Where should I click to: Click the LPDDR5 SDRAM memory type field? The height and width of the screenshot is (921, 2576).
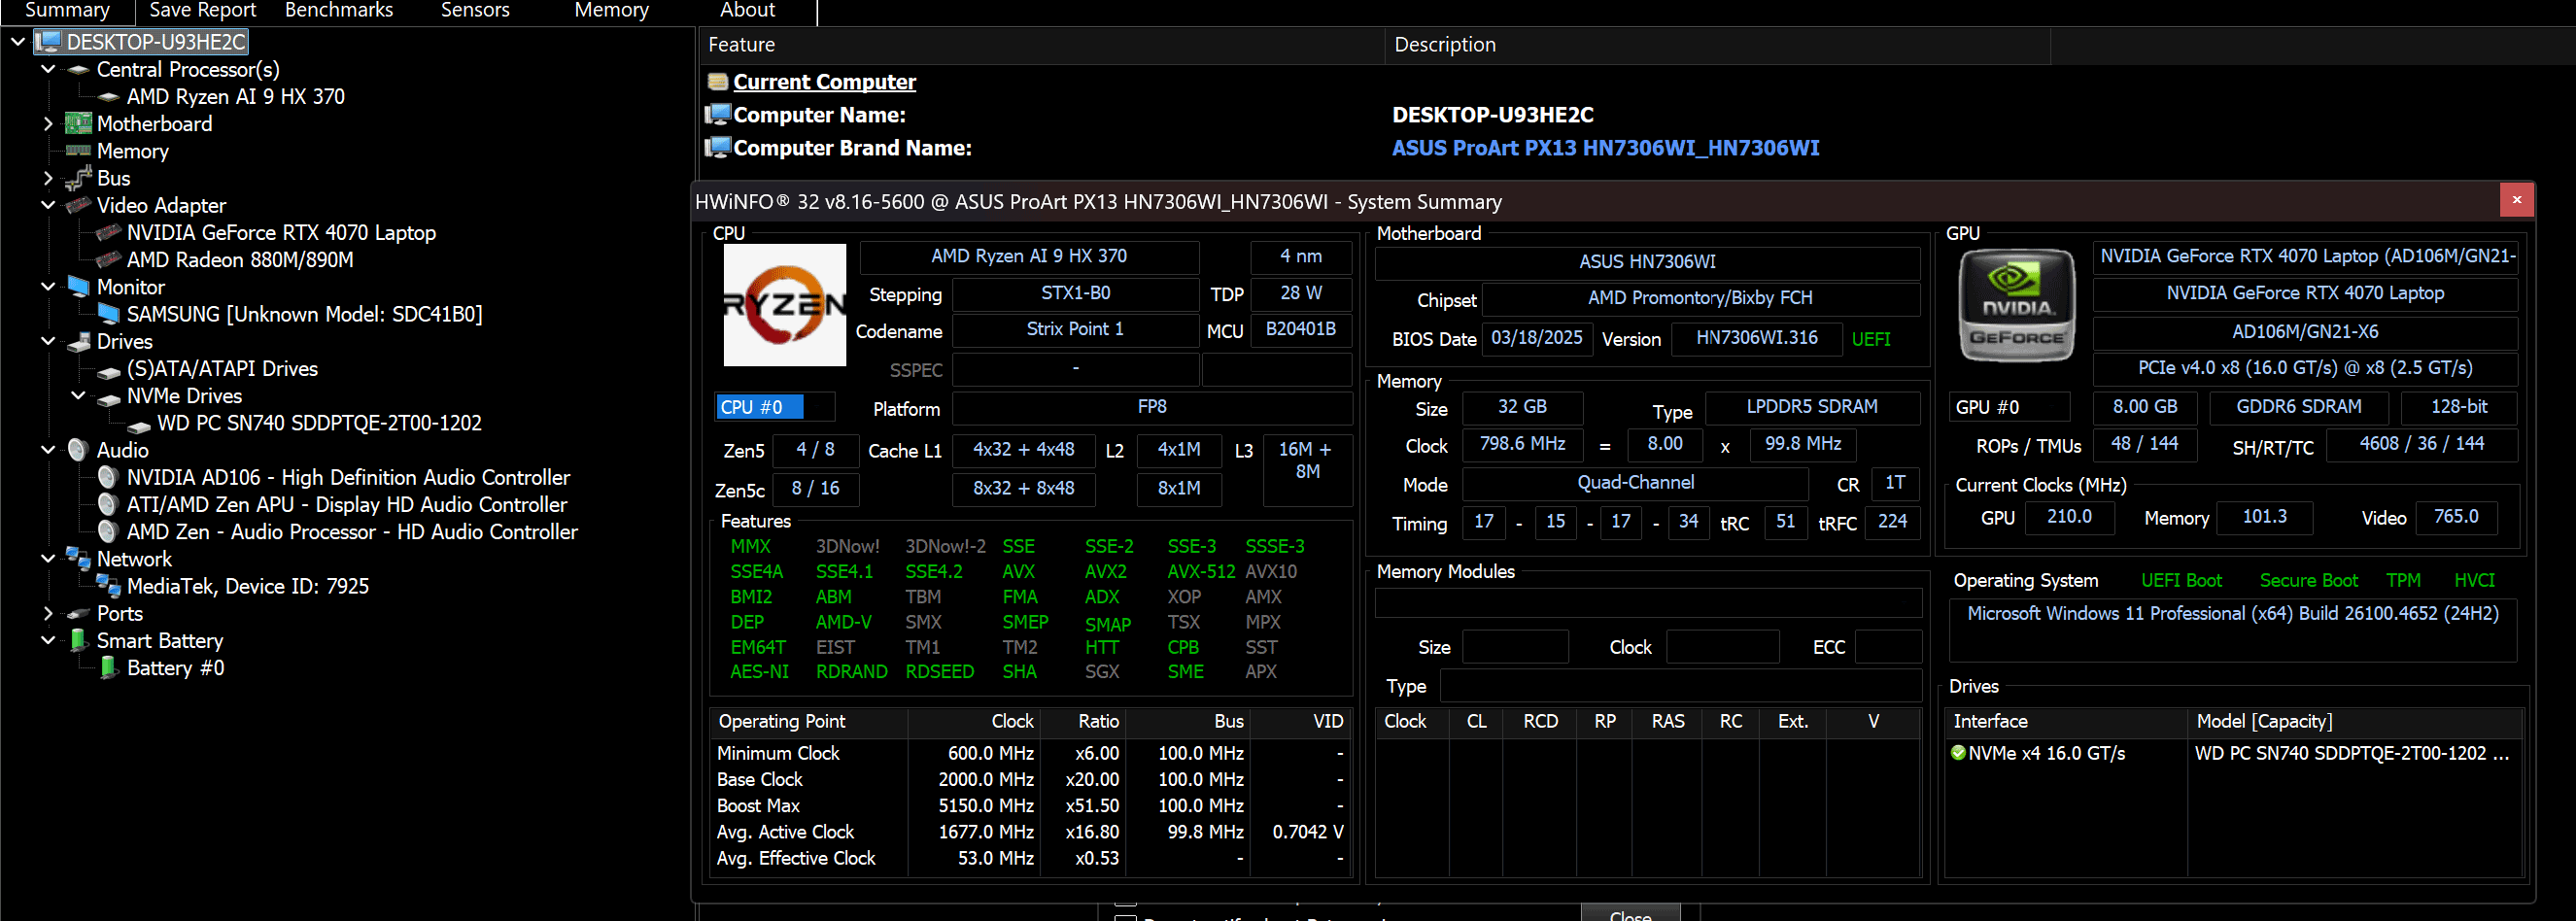click(x=1811, y=407)
